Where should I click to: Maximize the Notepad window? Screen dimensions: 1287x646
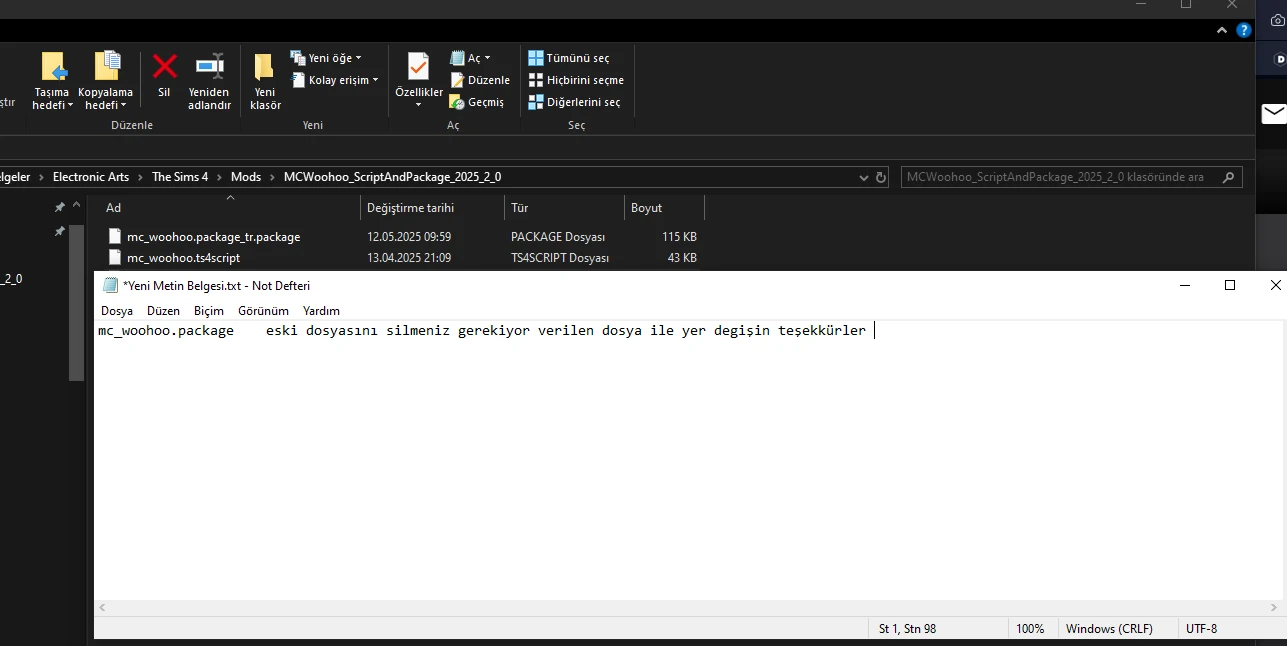coord(1230,285)
